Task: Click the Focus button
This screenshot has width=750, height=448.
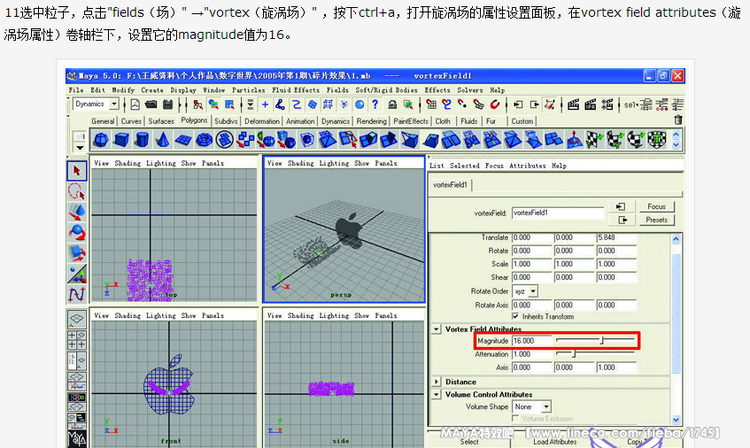Action: (x=656, y=207)
